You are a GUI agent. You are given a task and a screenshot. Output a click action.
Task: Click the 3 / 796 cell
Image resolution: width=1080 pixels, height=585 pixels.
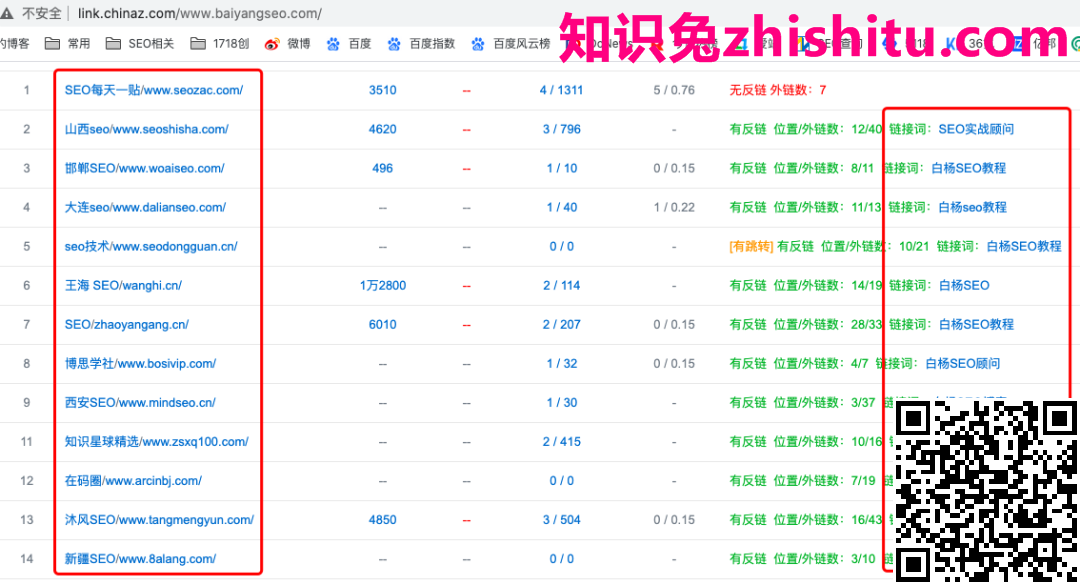pyautogui.click(x=561, y=129)
